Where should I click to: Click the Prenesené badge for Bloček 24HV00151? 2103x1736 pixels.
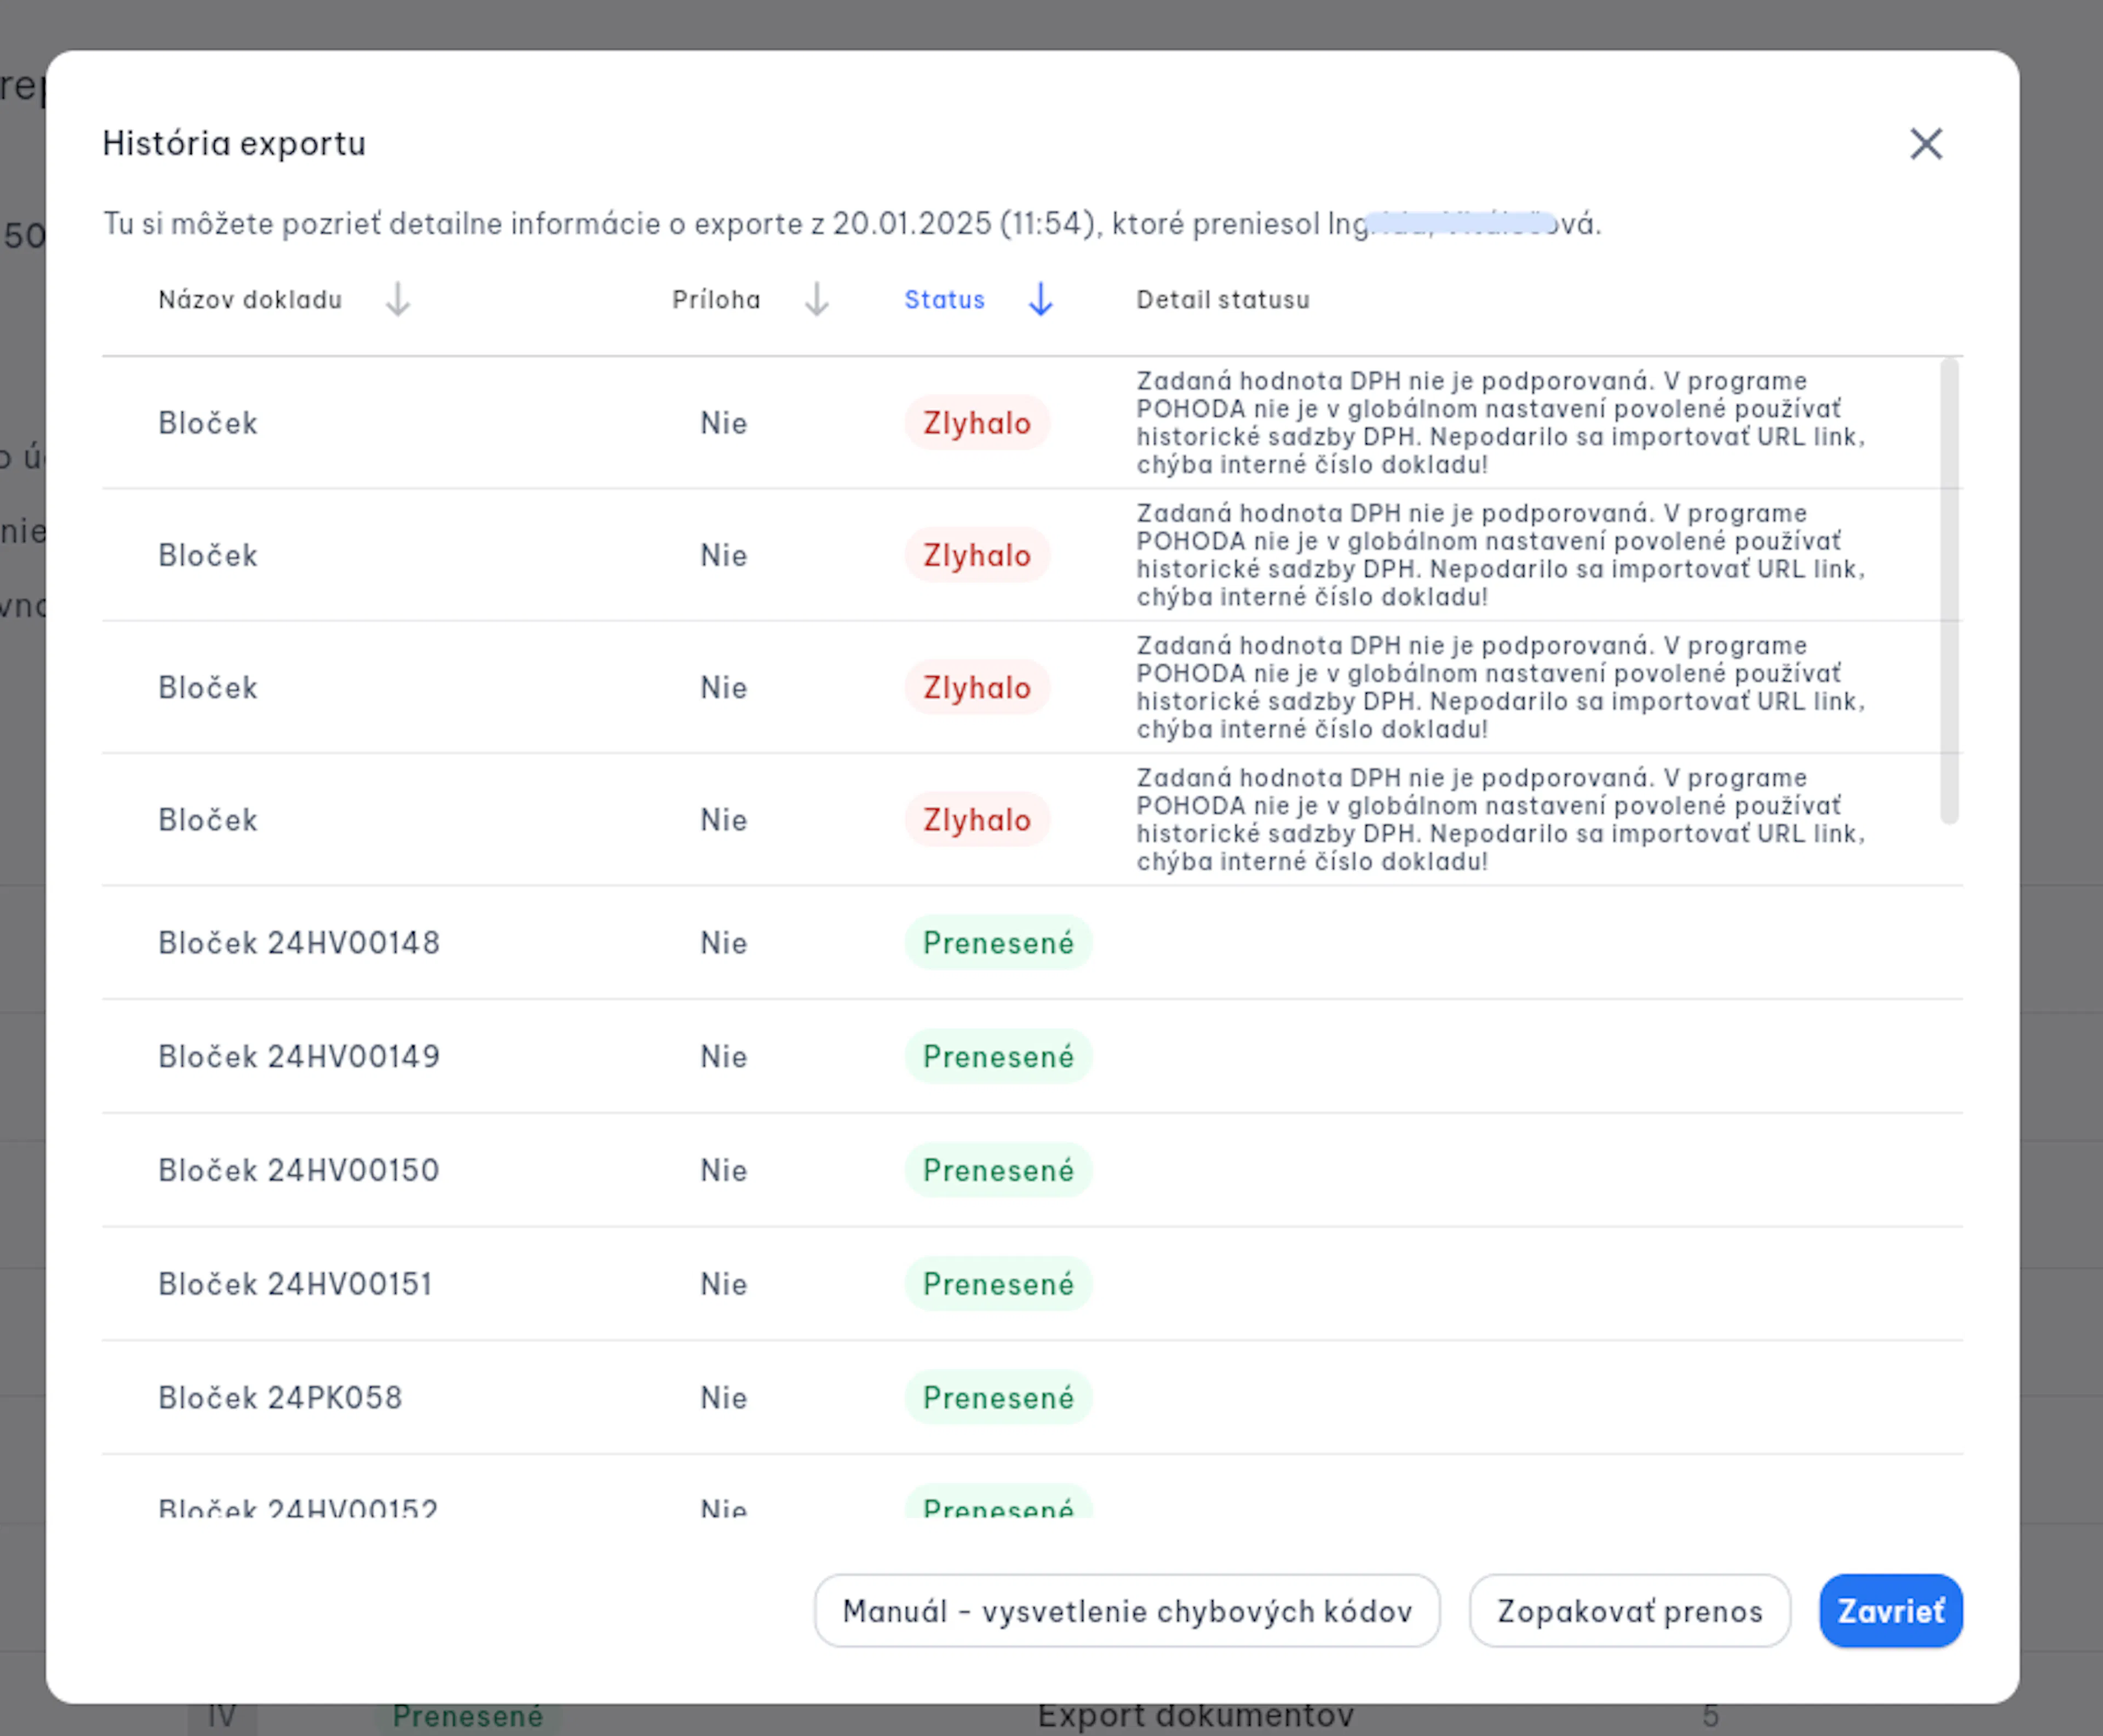(998, 1283)
